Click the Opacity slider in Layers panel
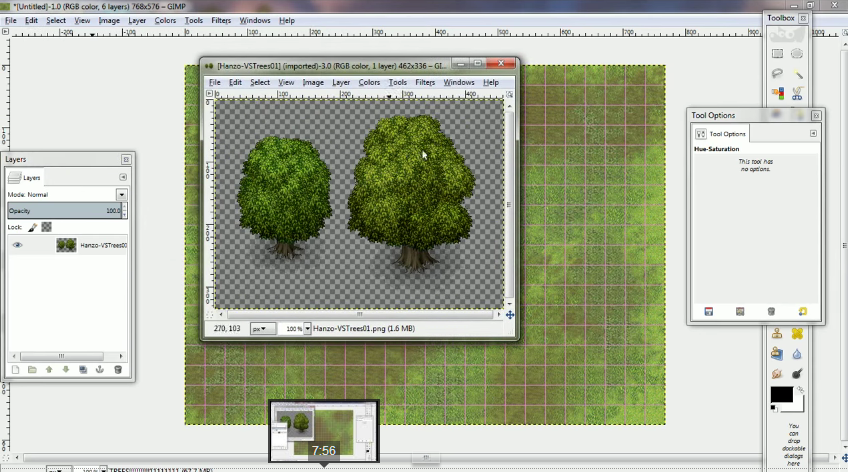The image size is (848, 472). coord(64,211)
